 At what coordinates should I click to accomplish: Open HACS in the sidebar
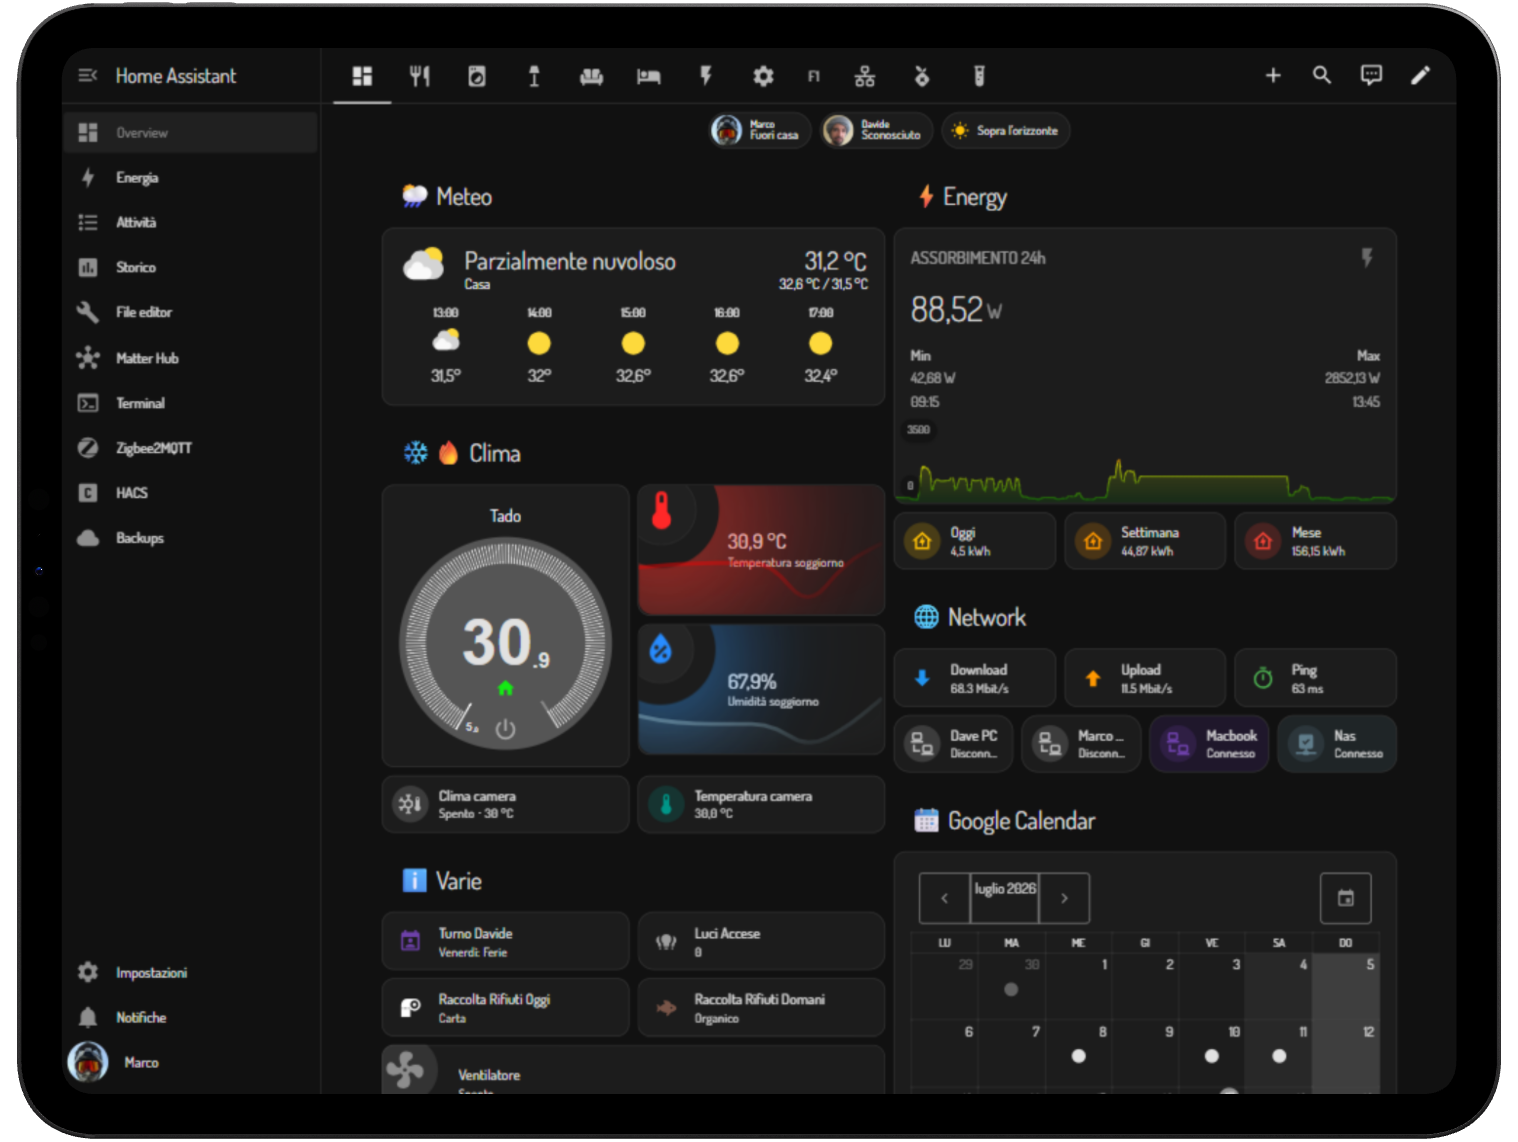click(x=190, y=493)
